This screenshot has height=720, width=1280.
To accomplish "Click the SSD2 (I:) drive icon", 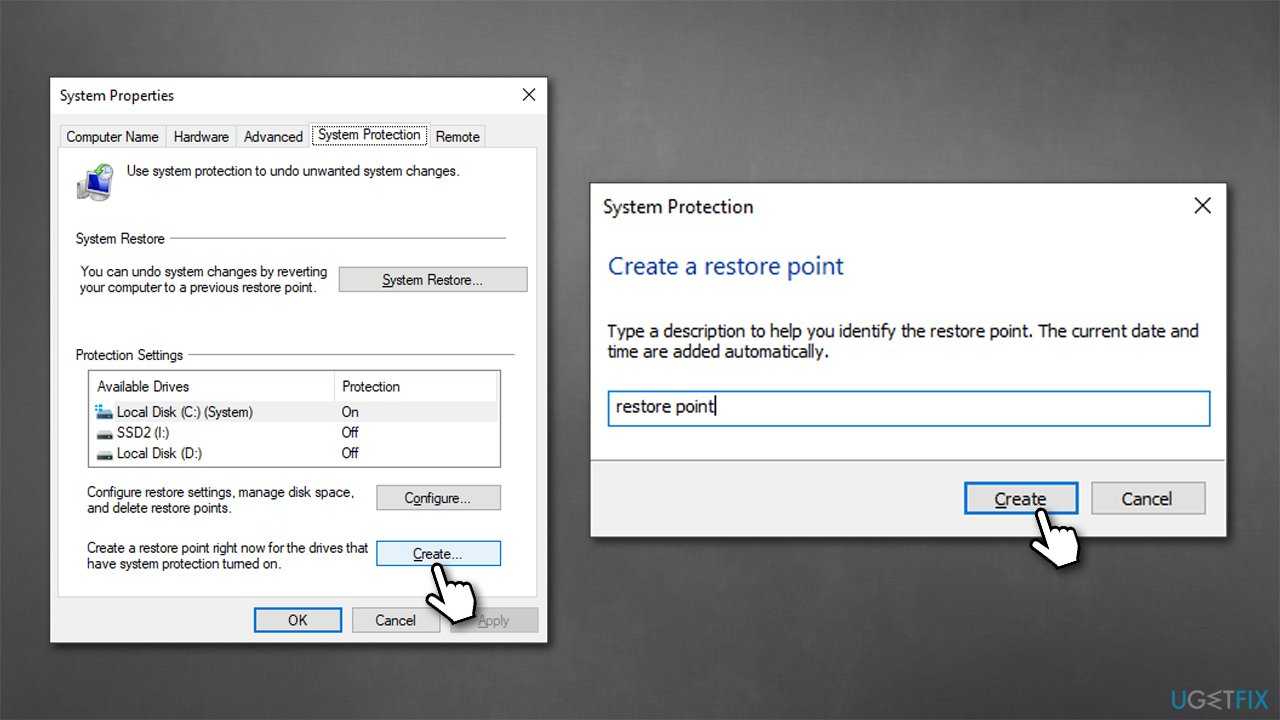I will 104,433.
